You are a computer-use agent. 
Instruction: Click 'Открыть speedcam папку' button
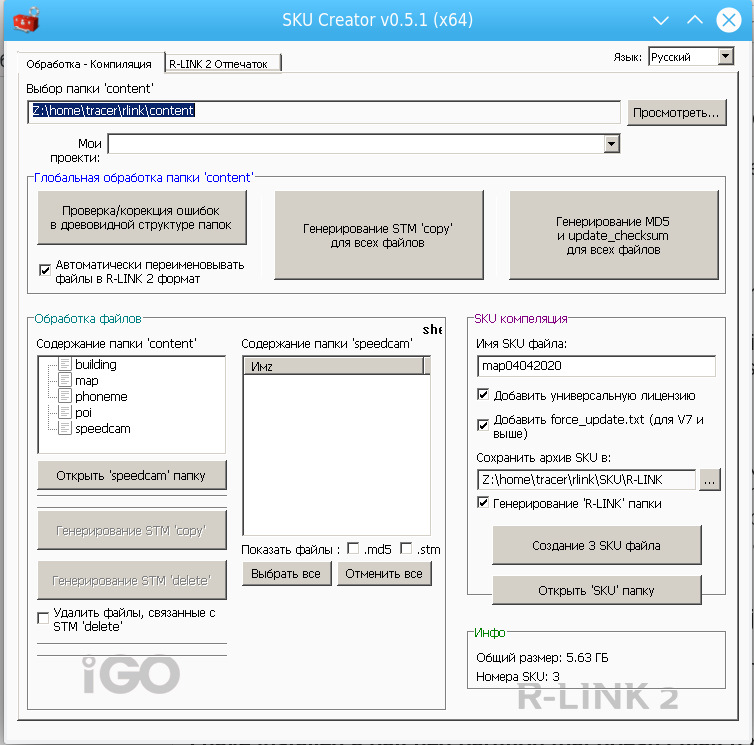pyautogui.click(x=131, y=475)
